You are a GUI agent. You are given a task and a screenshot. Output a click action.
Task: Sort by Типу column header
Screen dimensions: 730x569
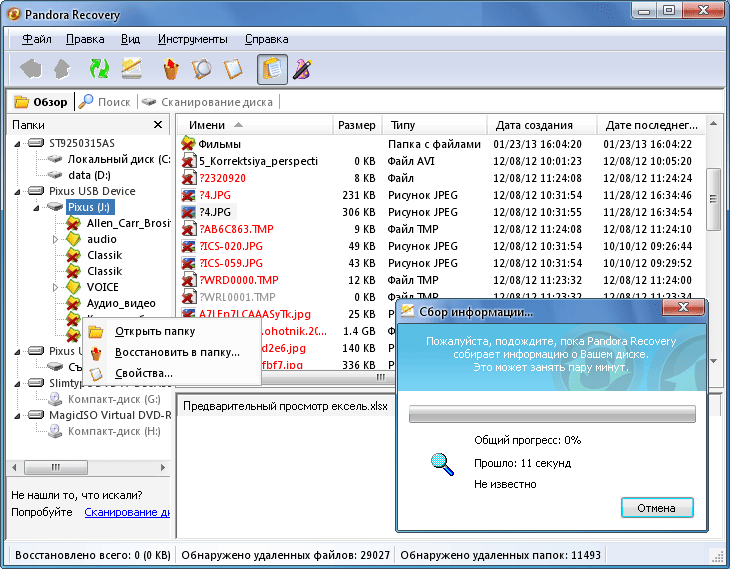pyautogui.click(x=434, y=125)
